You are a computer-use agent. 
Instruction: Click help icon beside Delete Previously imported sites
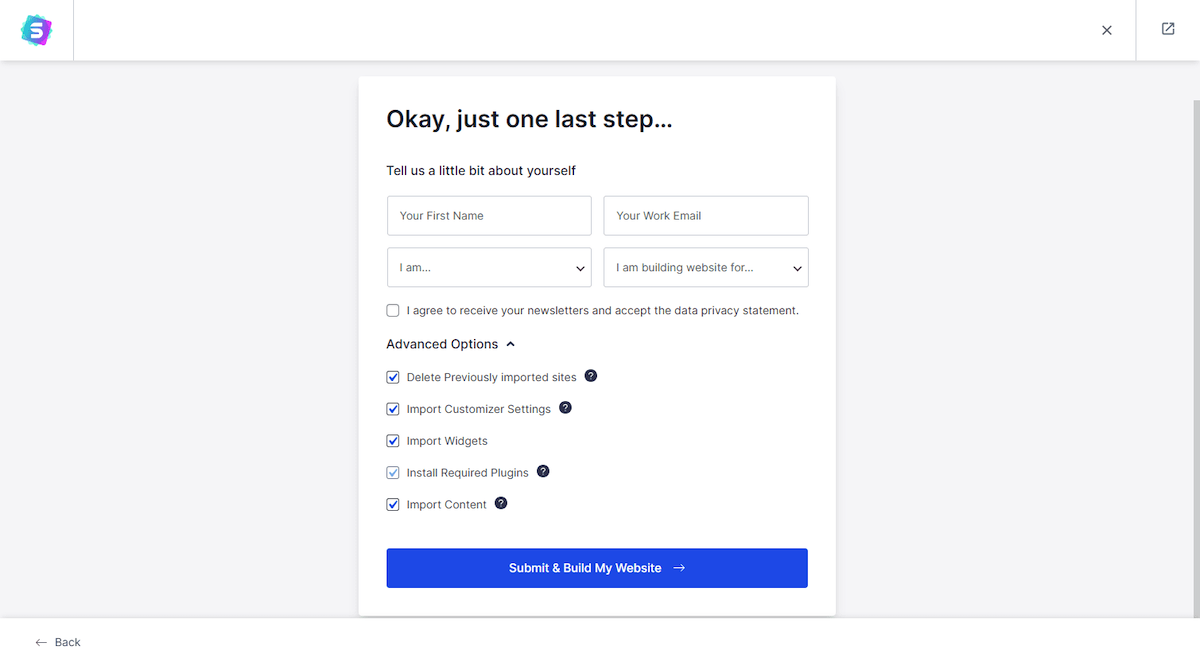(x=591, y=376)
